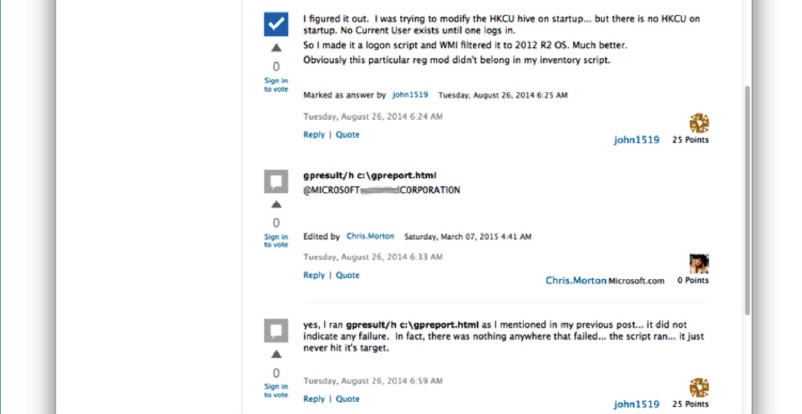Click speech bubble icon on gpresult reply
Viewport: 802px width, 414px height.
coord(276,181)
